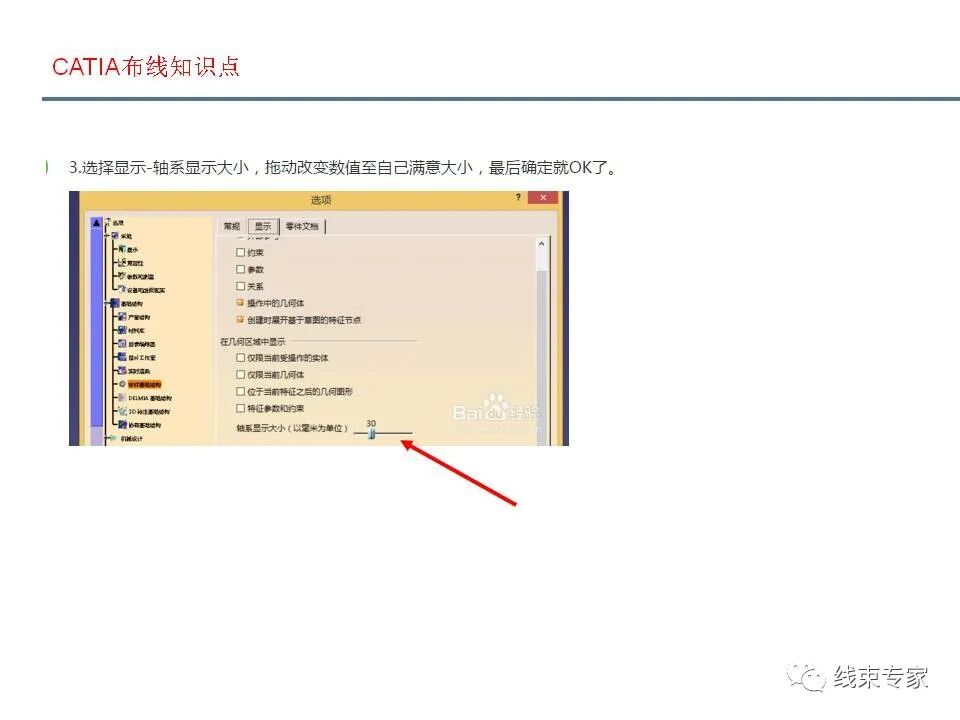Click the 协同基础结构 node icon
The image size is (960, 720).
point(122,424)
